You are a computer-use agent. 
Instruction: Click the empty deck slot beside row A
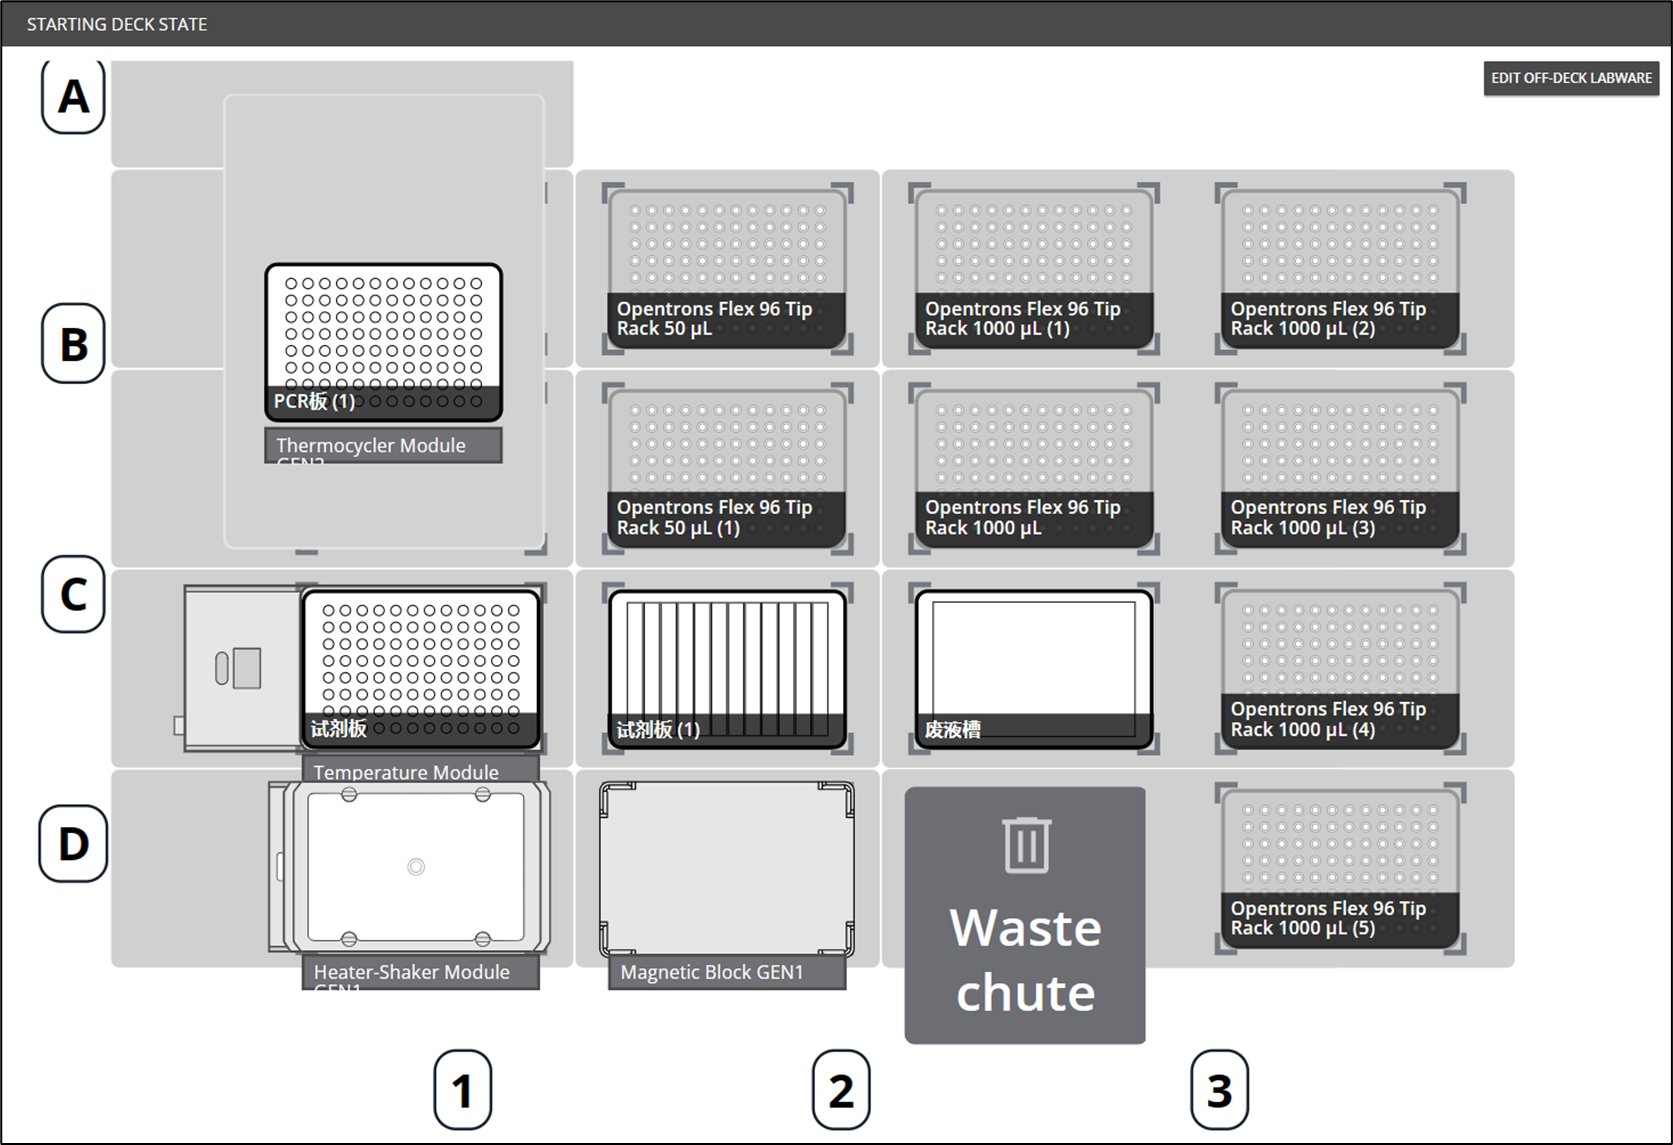coord(165,113)
